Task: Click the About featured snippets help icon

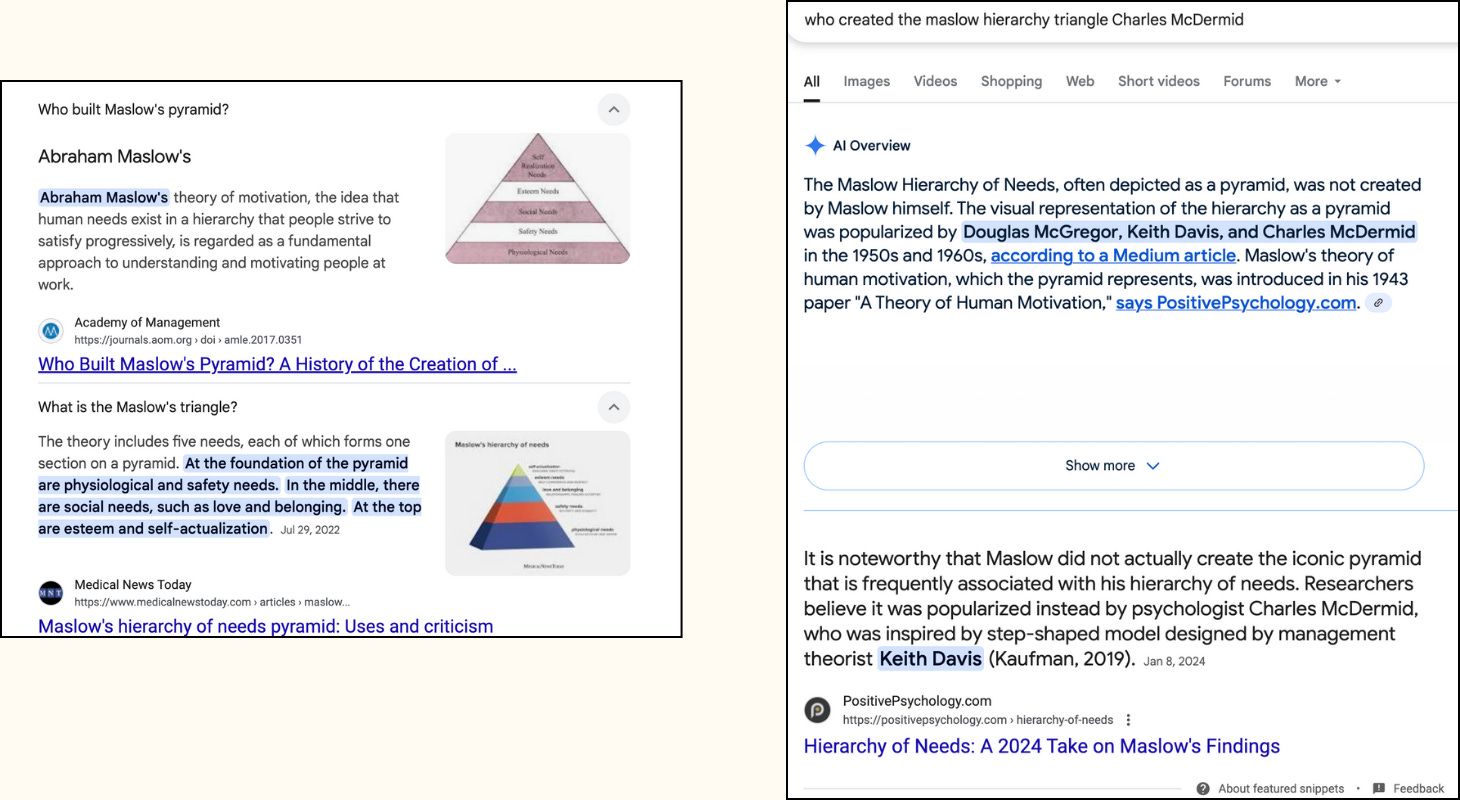Action: click(1203, 788)
